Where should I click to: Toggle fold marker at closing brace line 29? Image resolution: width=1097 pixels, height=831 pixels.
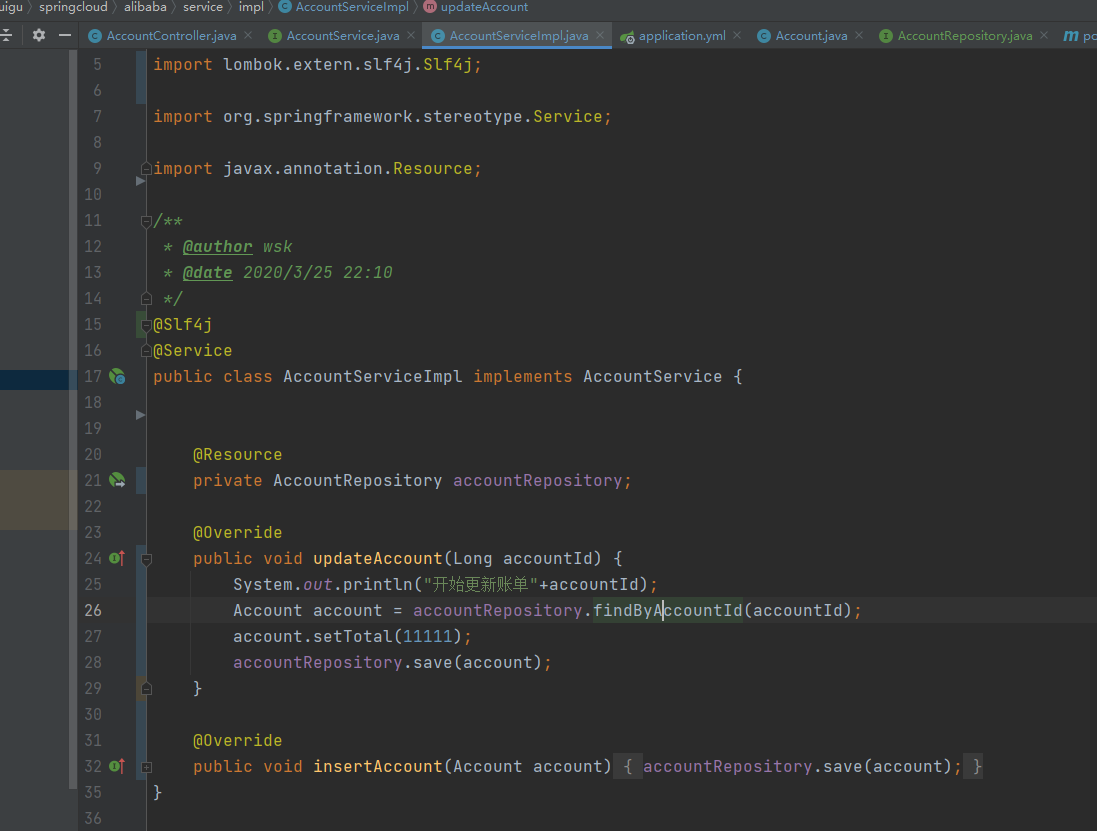pyautogui.click(x=146, y=689)
